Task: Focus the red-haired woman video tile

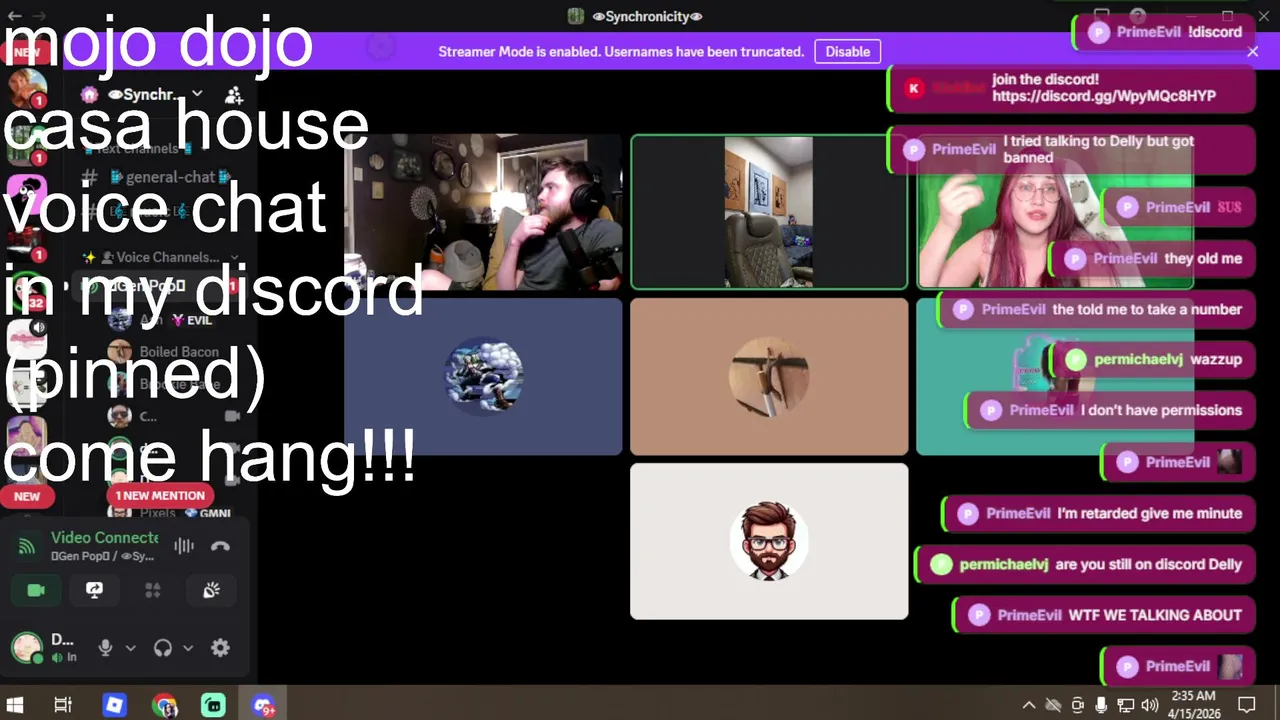Action: 1055,212
